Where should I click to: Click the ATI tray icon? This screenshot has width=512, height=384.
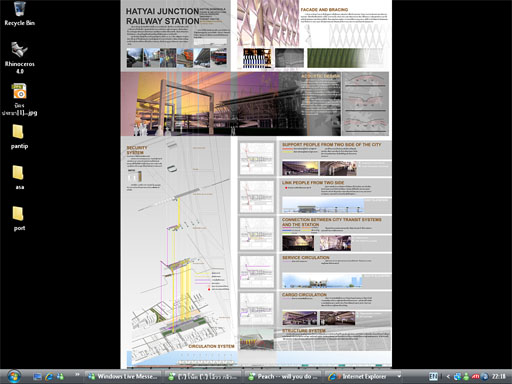475,377
